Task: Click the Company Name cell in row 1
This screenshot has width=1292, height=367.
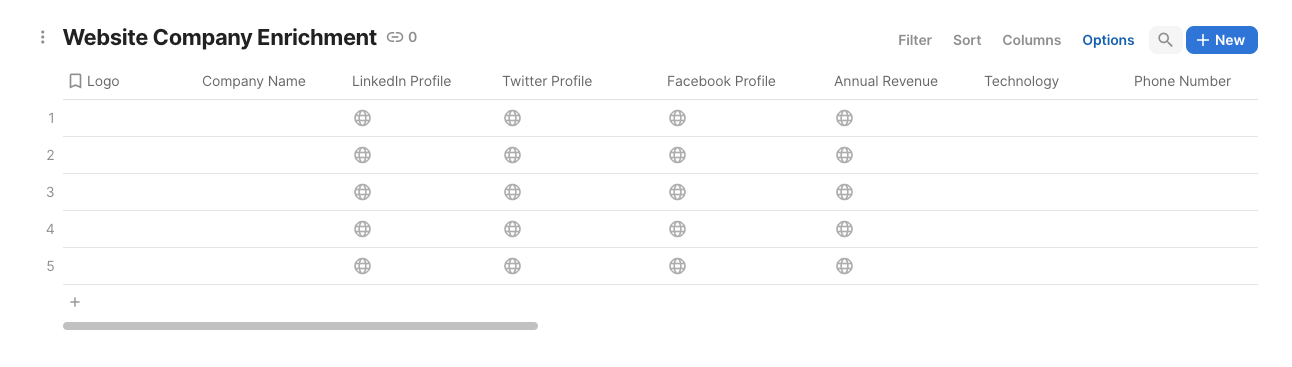Action: [268, 118]
